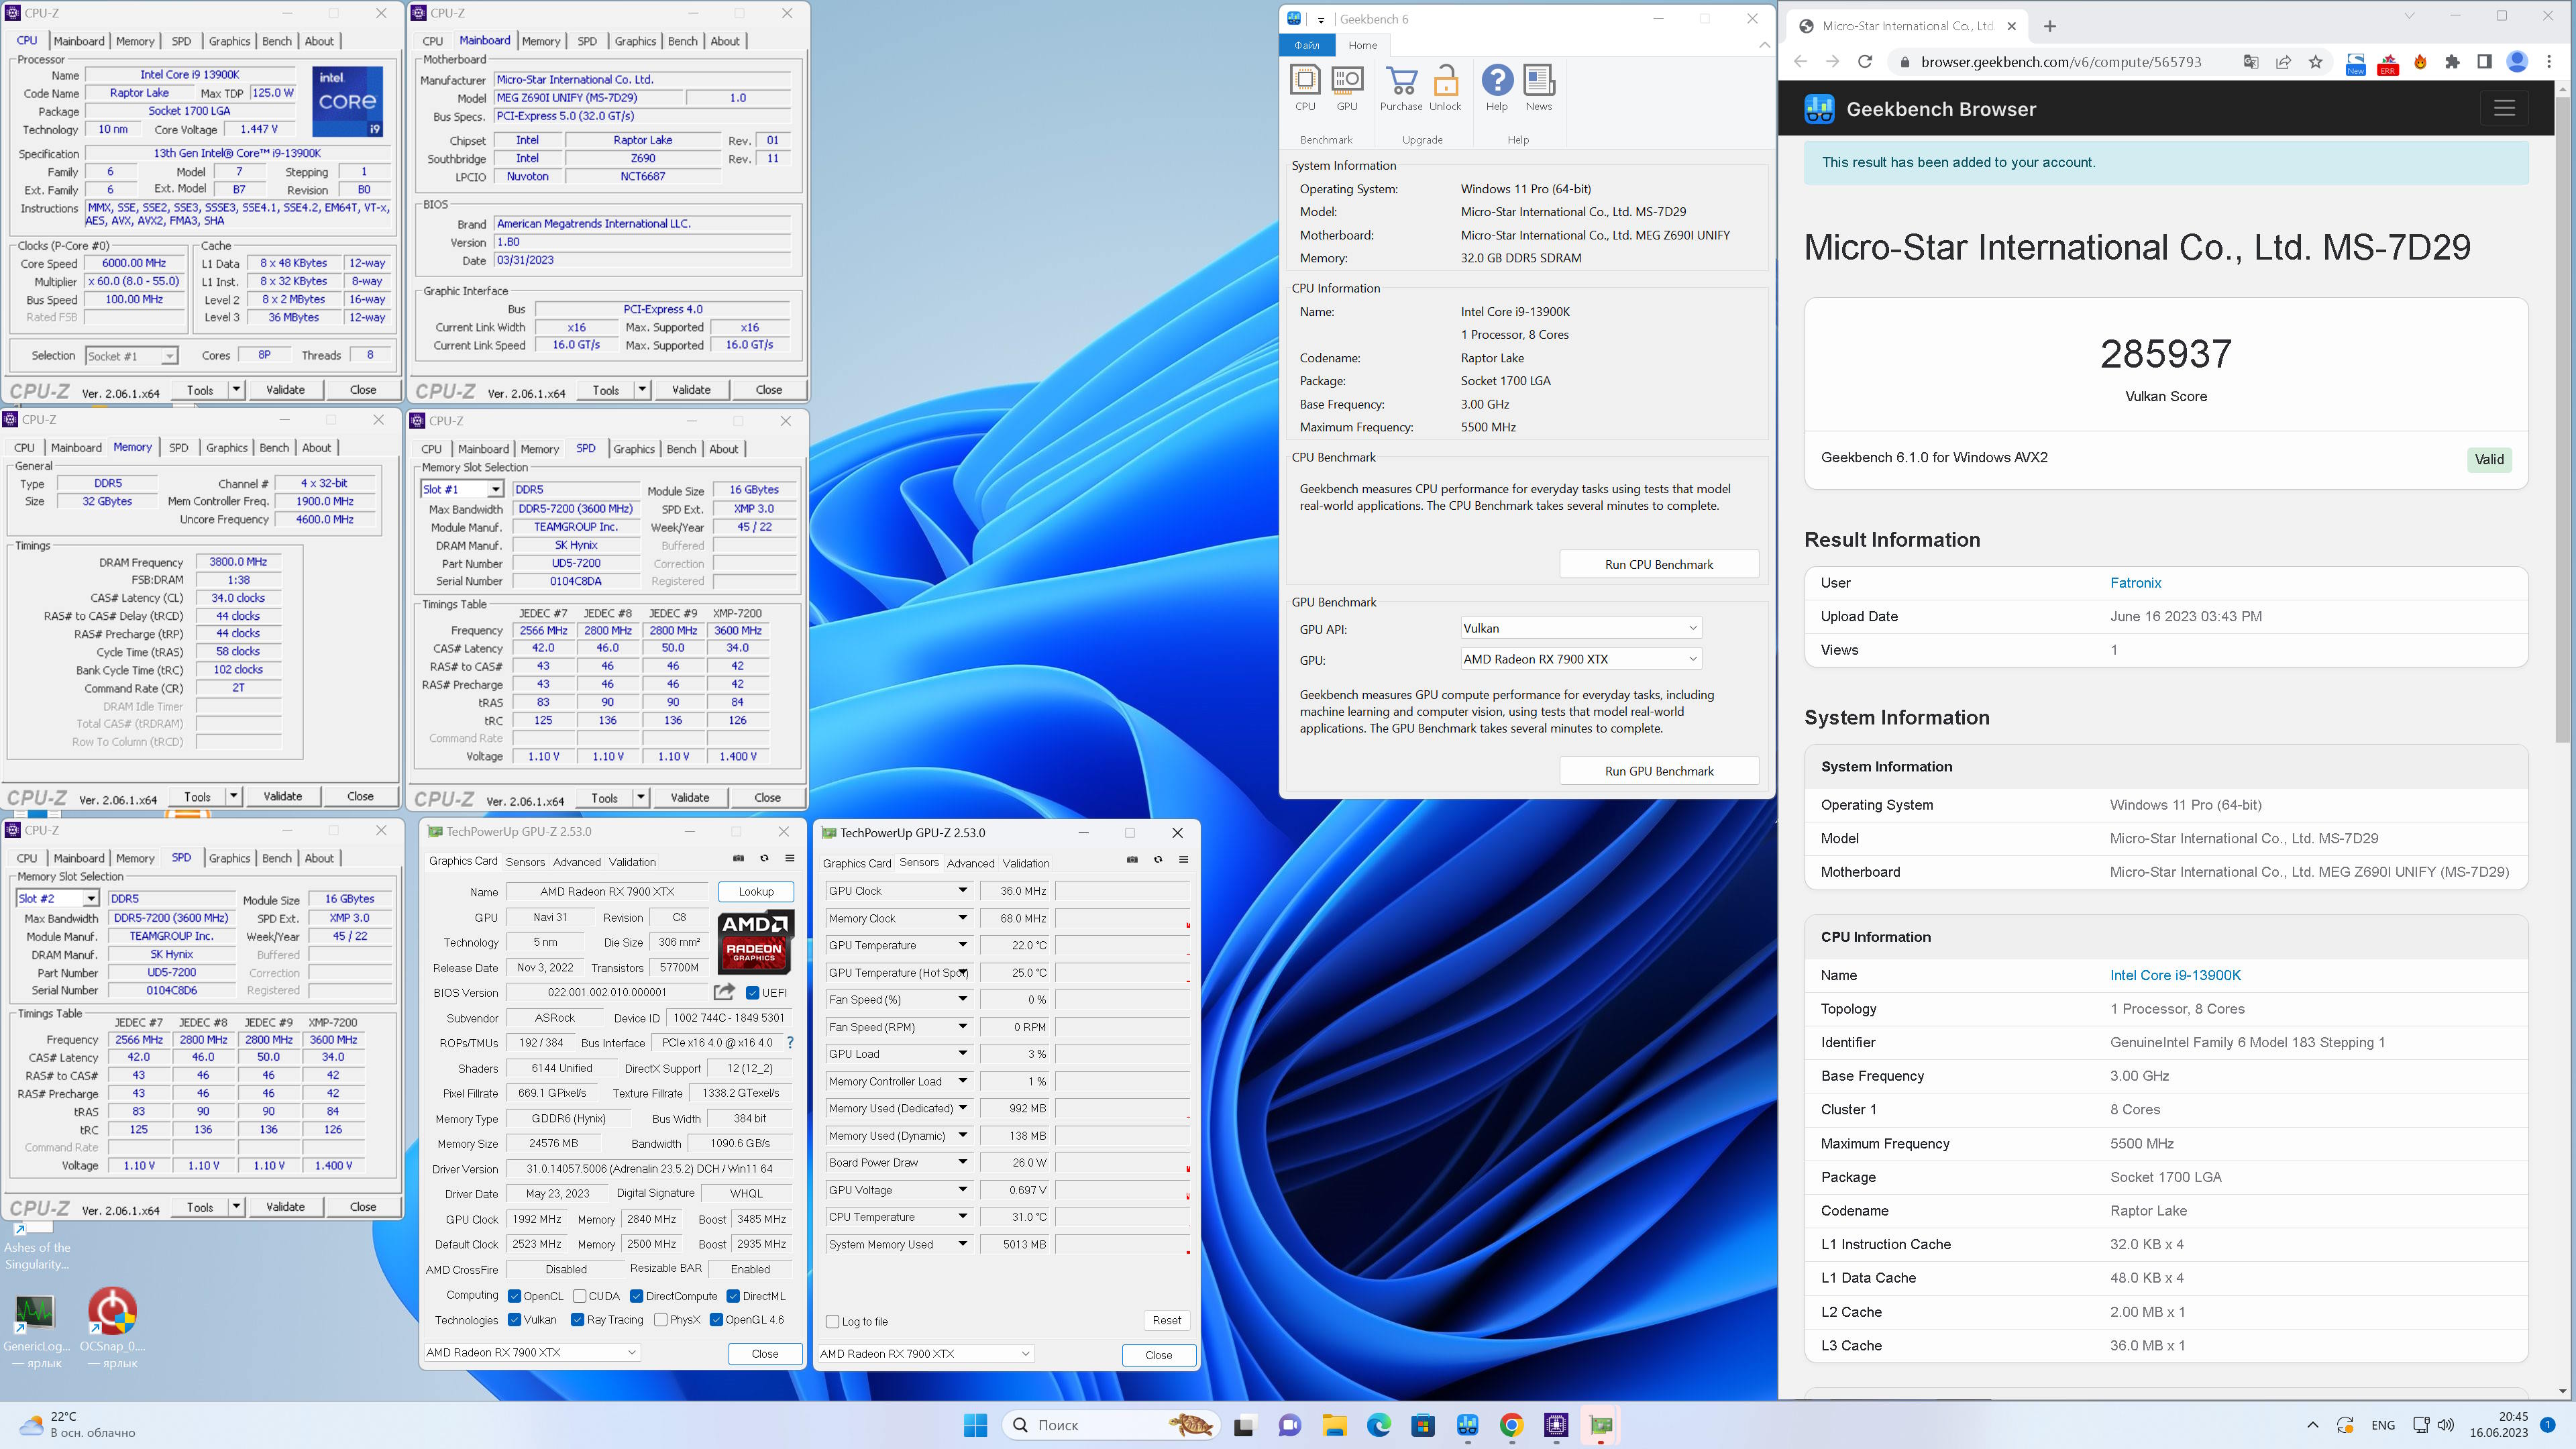Take screenshot via camera icon in GPU-Z Graphics Card window
Viewport: 2576px width, 1449px height.
(x=738, y=859)
